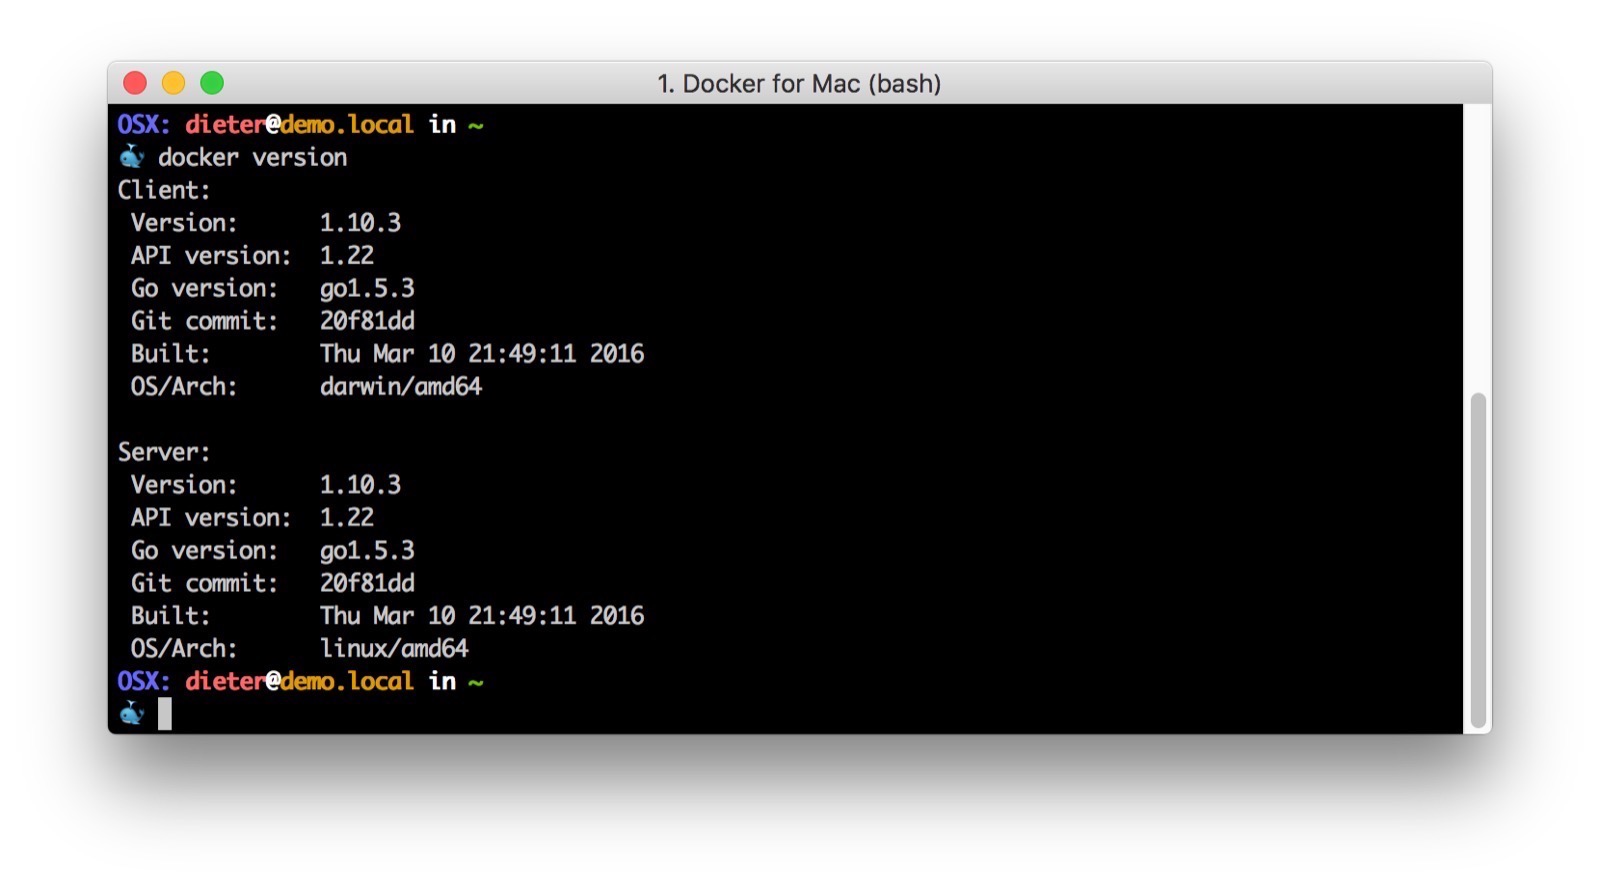The width and height of the screenshot is (1600, 888).
Task: Click the Server 'Built:' label
Action: point(171,615)
